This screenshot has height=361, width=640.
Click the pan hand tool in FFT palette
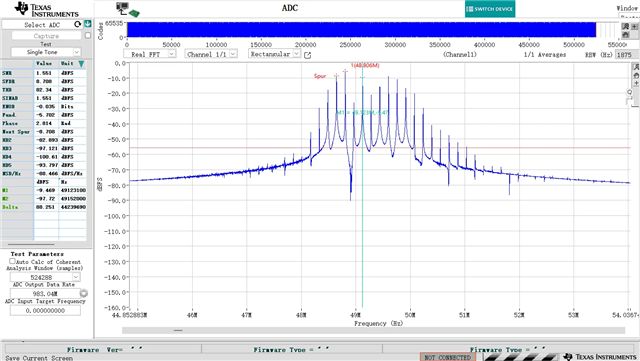pos(636,75)
